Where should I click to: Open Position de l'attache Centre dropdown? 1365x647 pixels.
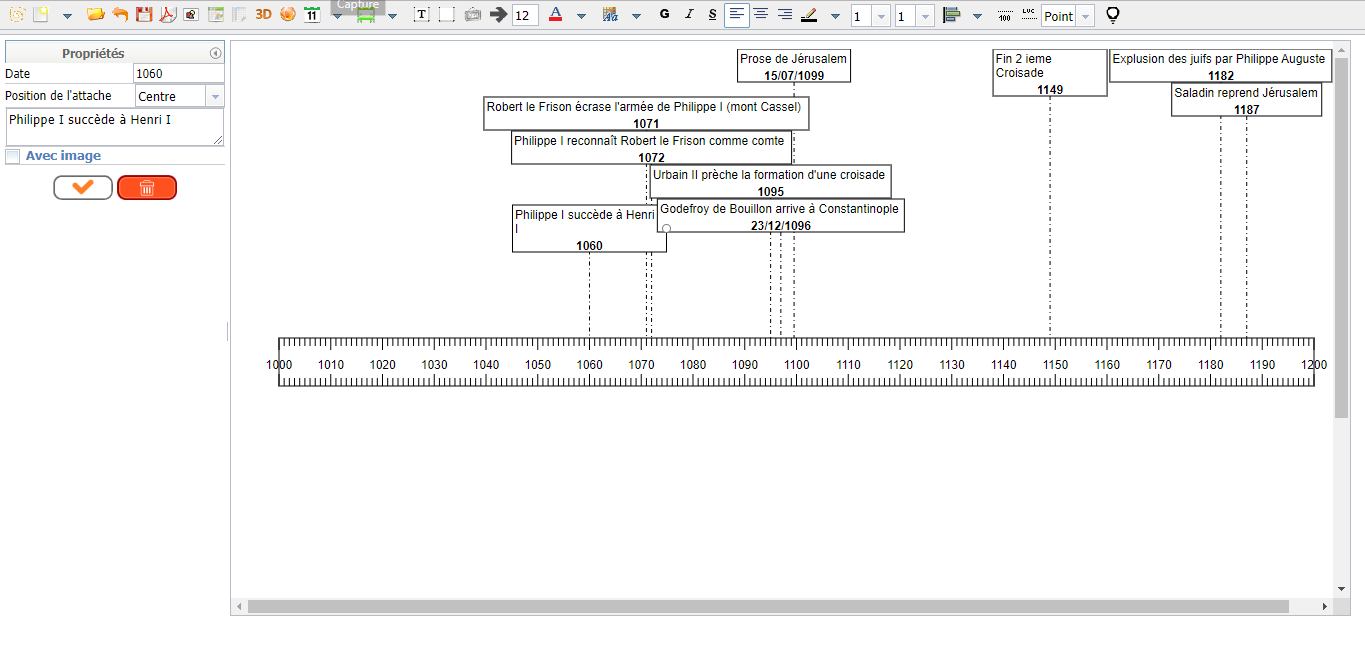coord(214,96)
